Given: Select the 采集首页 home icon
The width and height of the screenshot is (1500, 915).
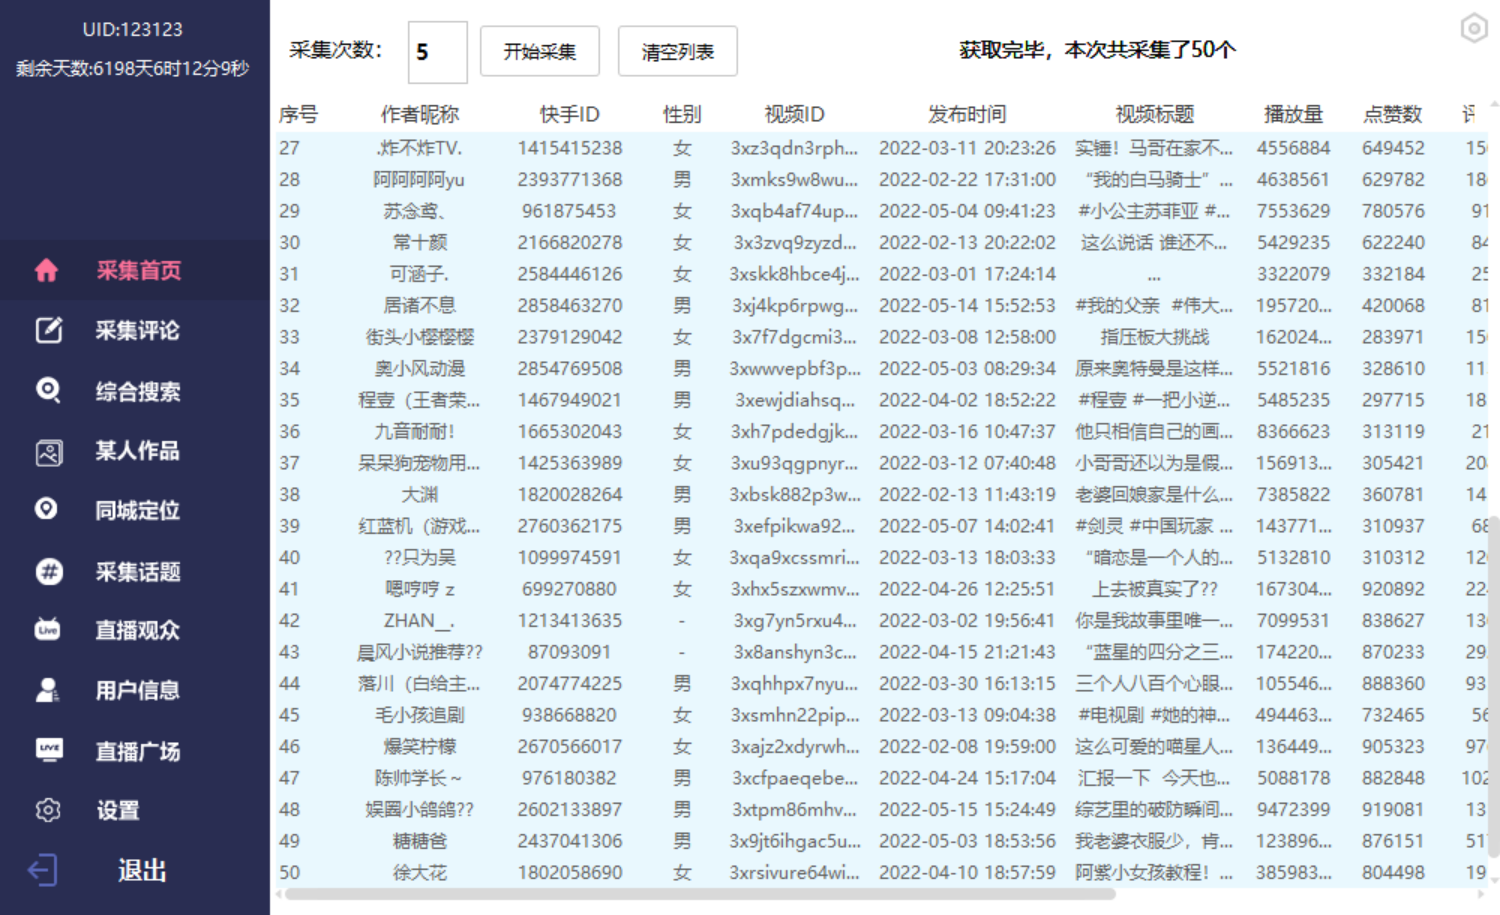Looking at the screenshot, I should (x=47, y=269).
